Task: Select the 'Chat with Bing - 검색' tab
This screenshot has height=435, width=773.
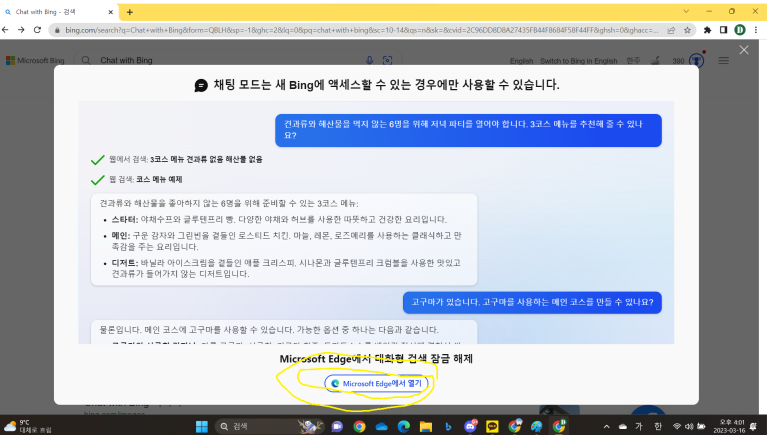Action: (x=58, y=12)
